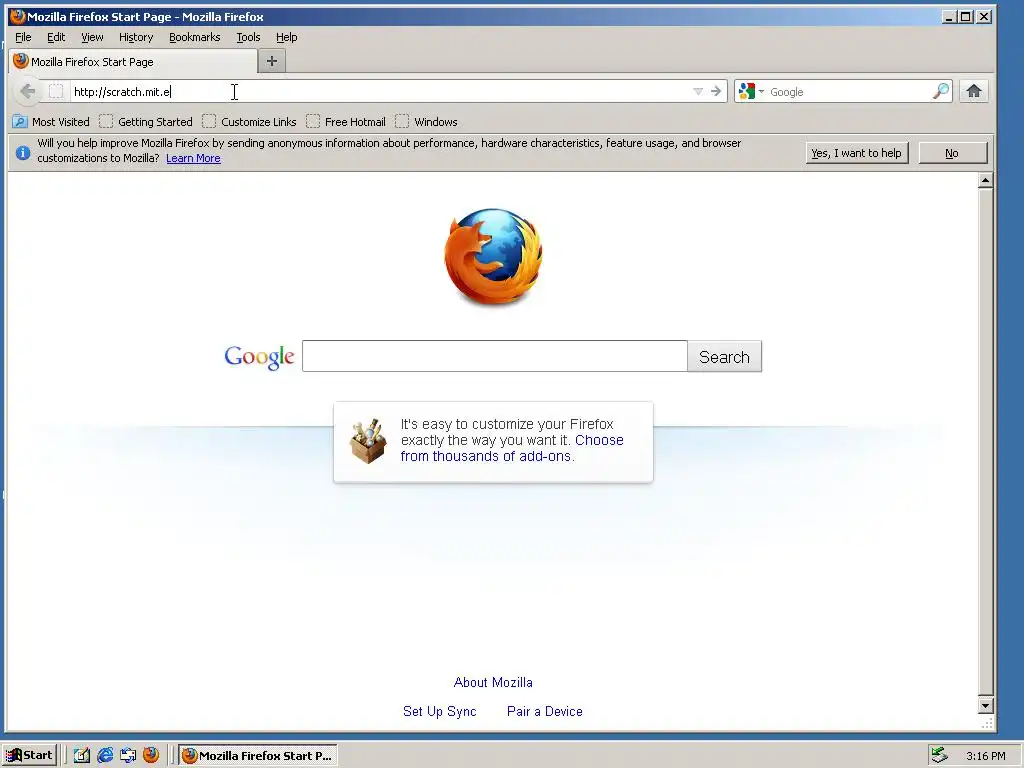
Task: Open a new tab with plus button
Action: pyautogui.click(x=272, y=61)
